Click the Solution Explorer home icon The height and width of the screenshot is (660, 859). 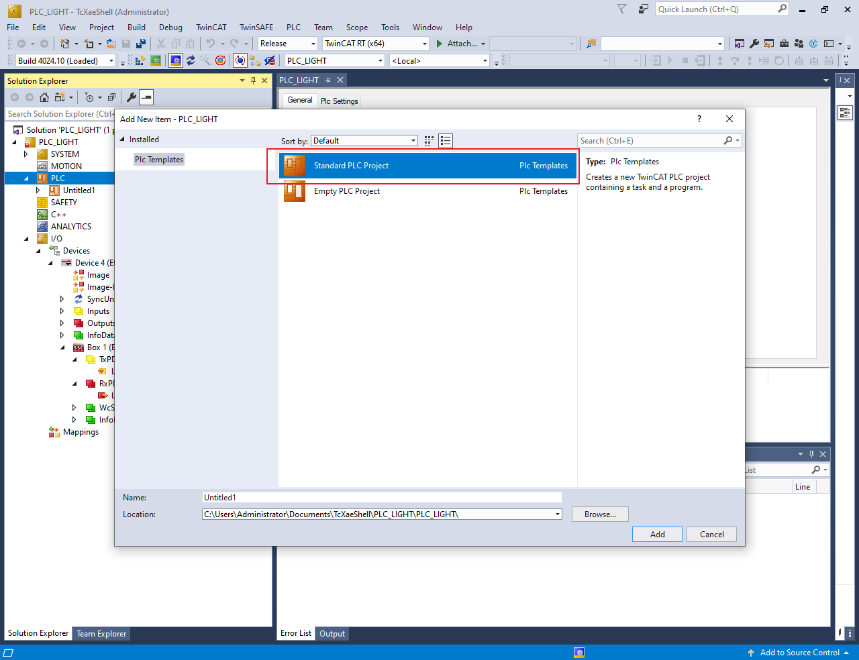[45, 97]
